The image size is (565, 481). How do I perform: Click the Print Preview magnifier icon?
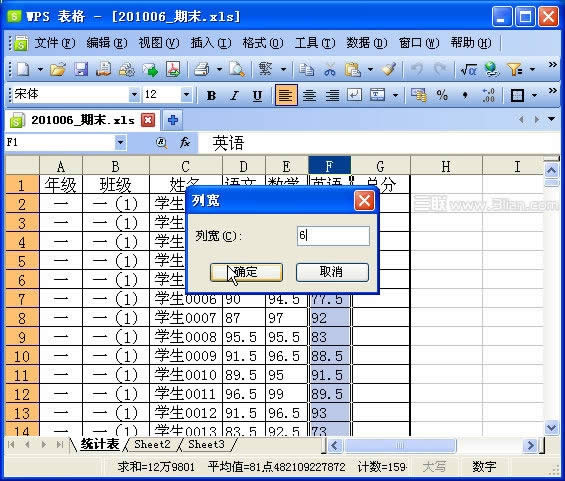[237, 69]
